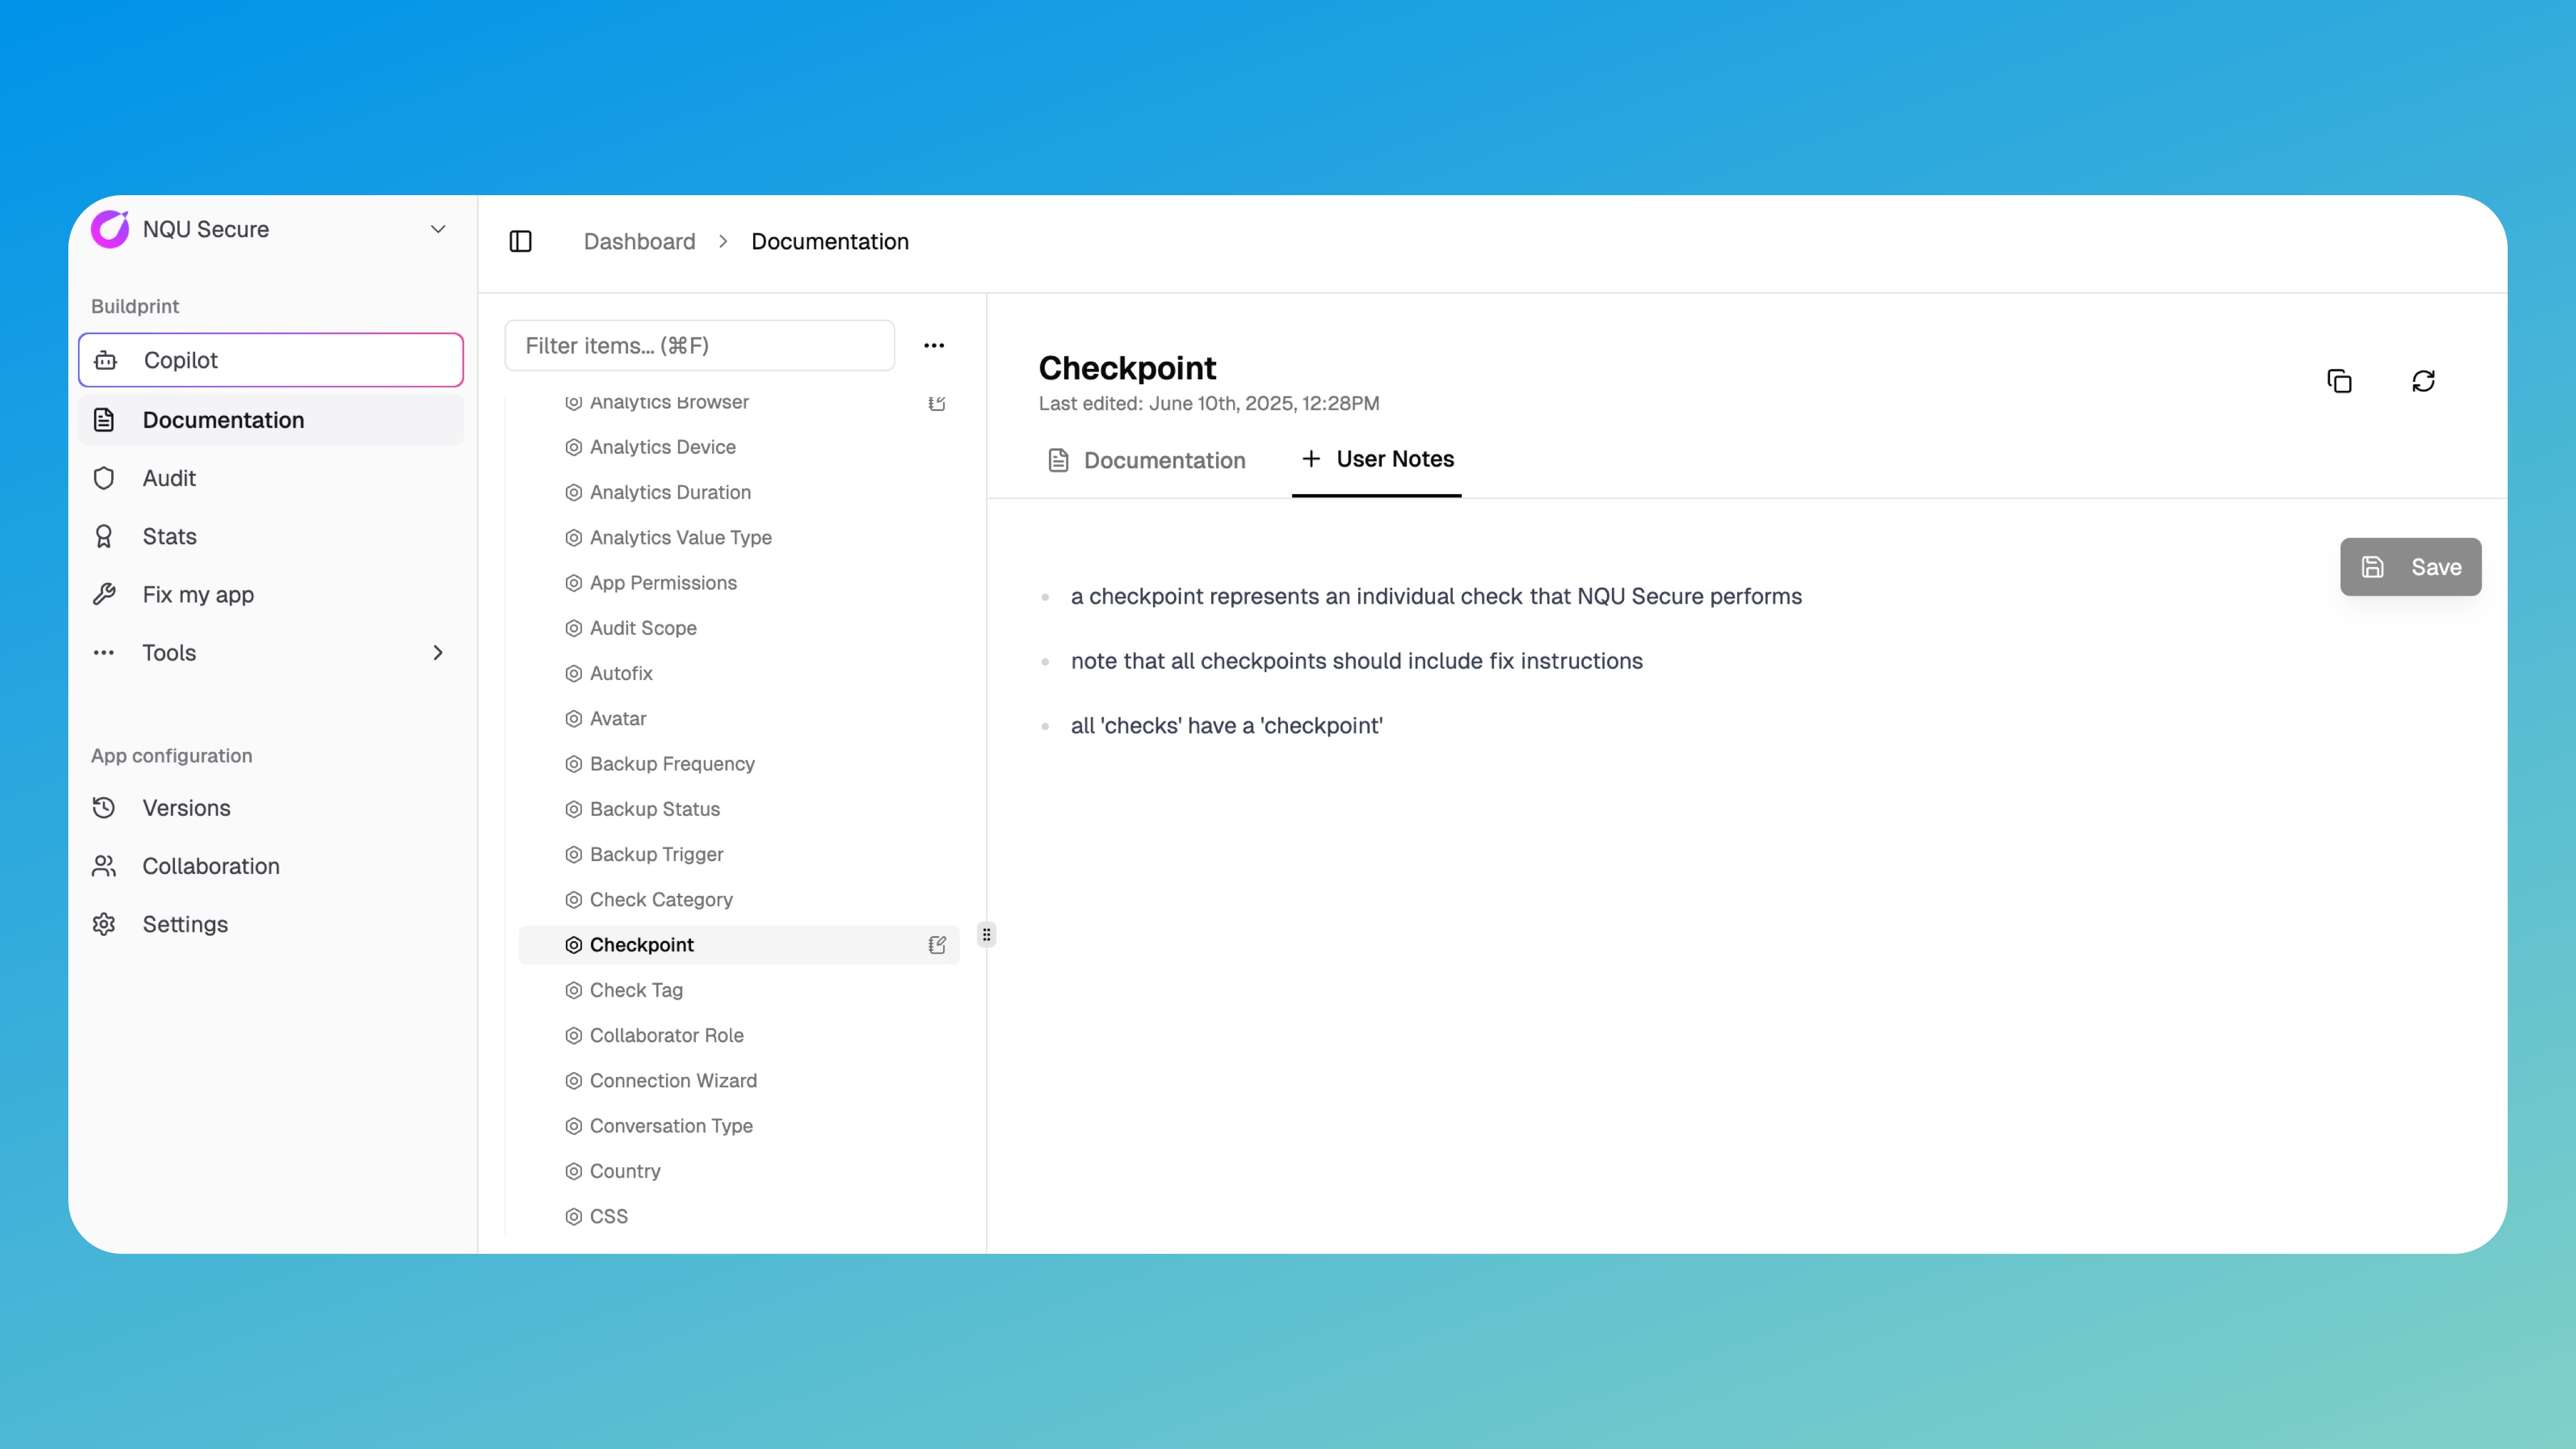2576x1449 pixels.
Task: Click the Fix my app wrench icon
Action: coord(104,594)
